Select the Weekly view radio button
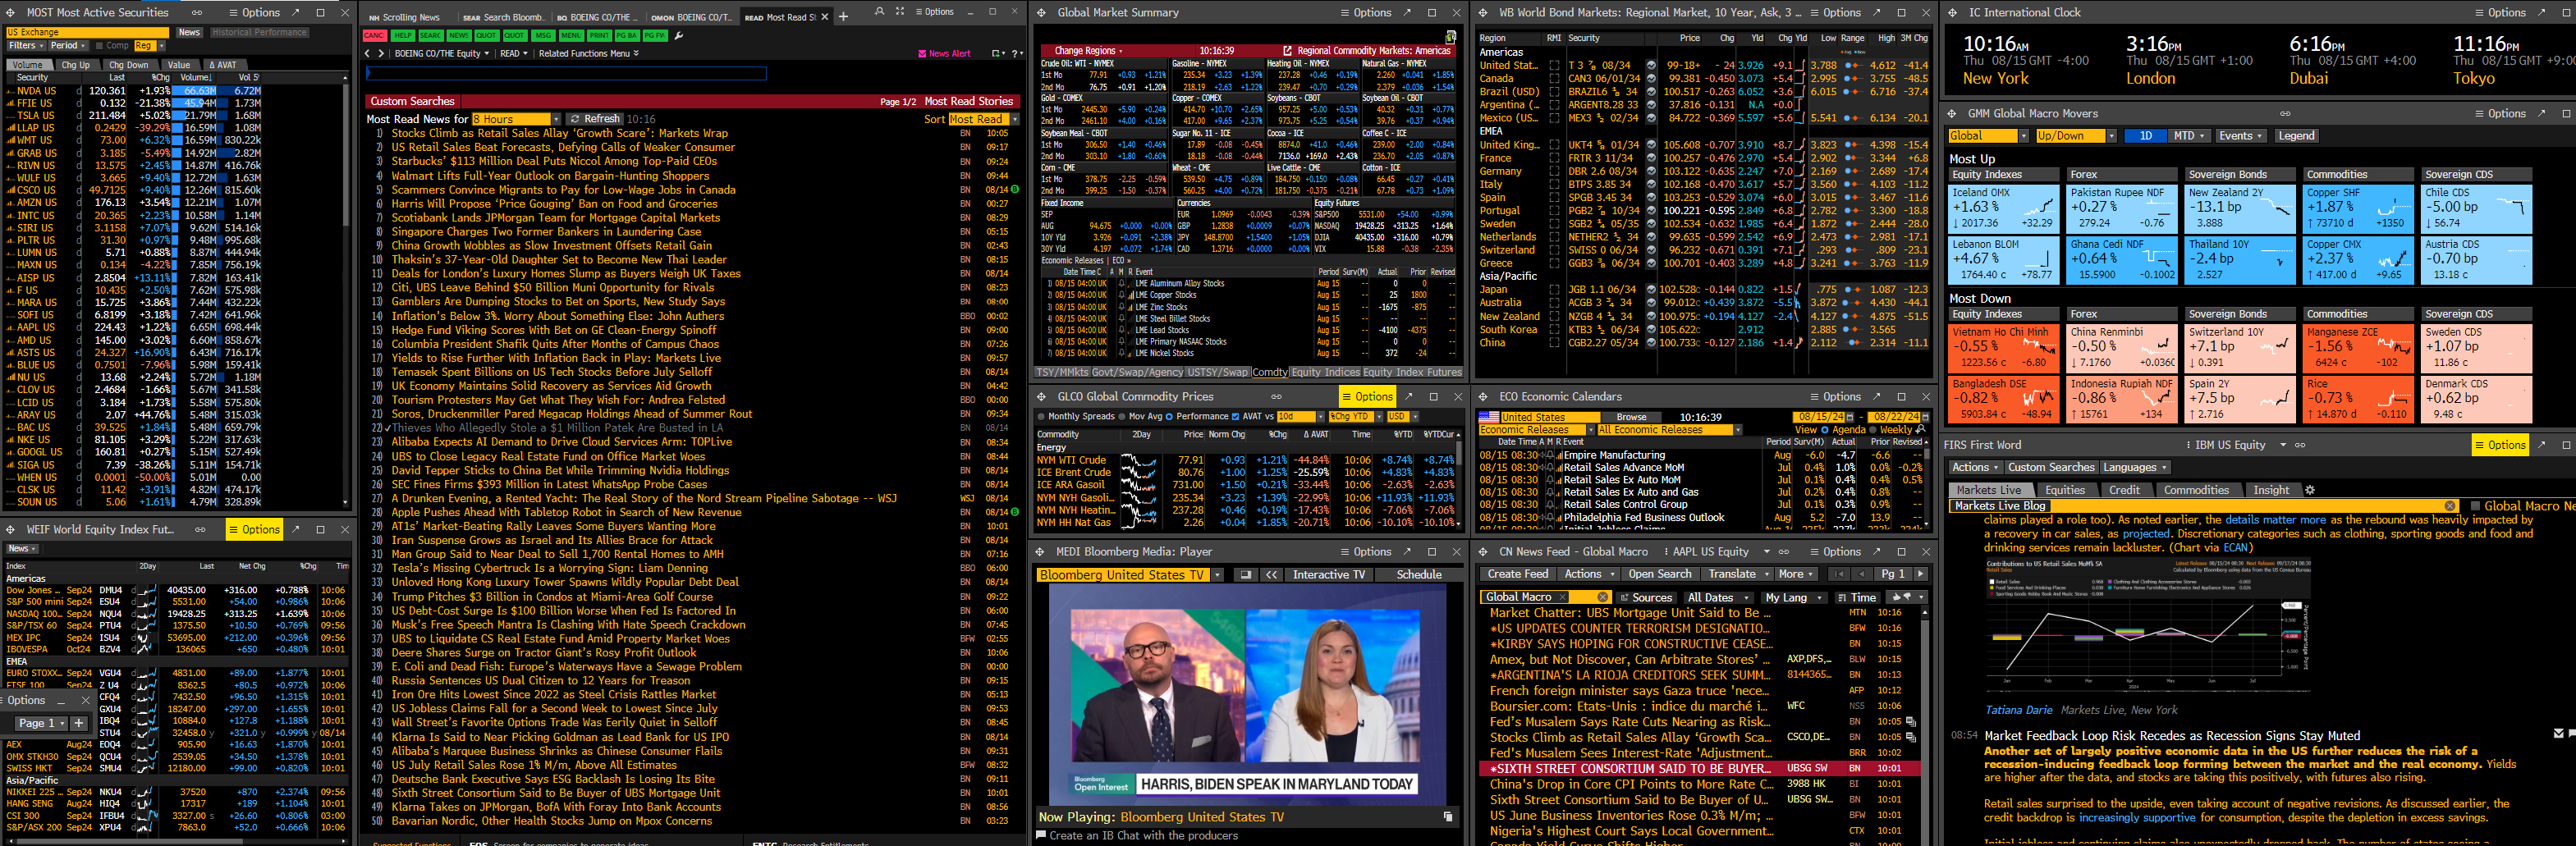 [x=1872, y=430]
